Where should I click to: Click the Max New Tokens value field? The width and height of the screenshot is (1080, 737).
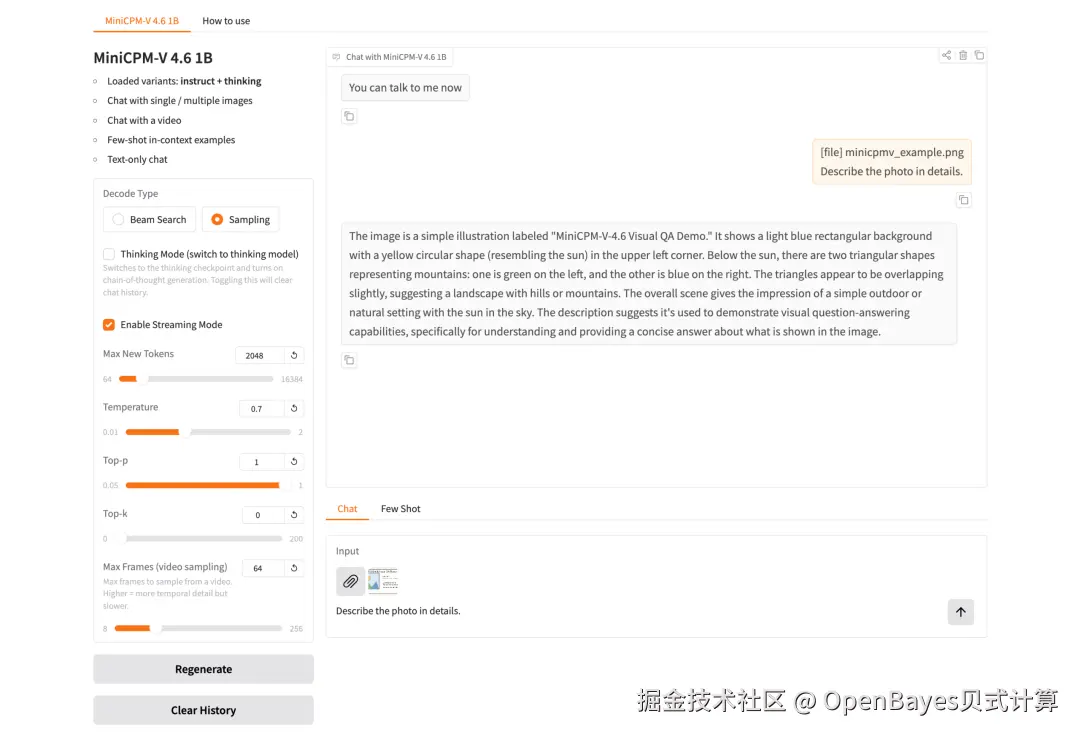259,355
